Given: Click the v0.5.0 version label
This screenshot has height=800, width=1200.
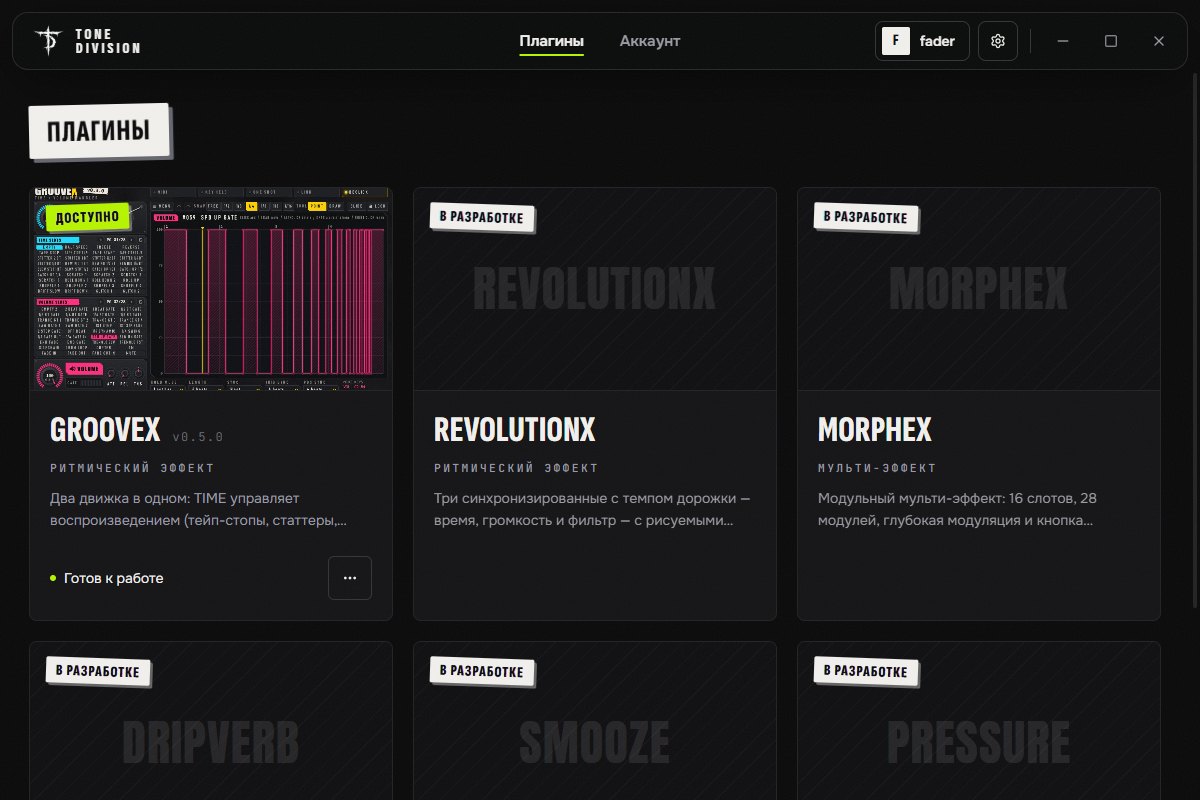Looking at the screenshot, I should pos(198,437).
